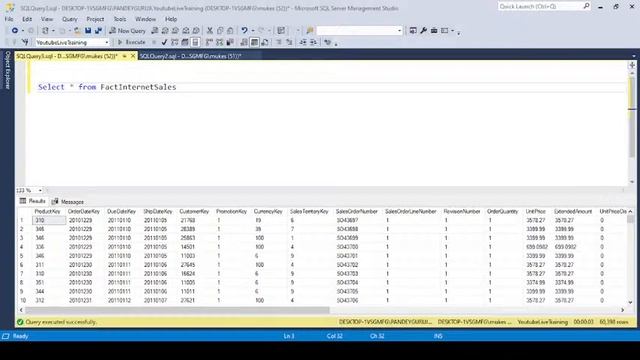
Task: Click the Query Options icon
Action: click(185, 42)
